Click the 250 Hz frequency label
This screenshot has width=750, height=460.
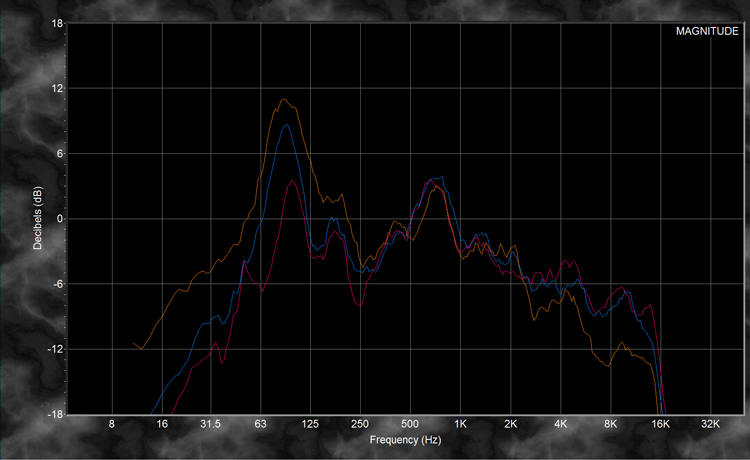(x=360, y=424)
